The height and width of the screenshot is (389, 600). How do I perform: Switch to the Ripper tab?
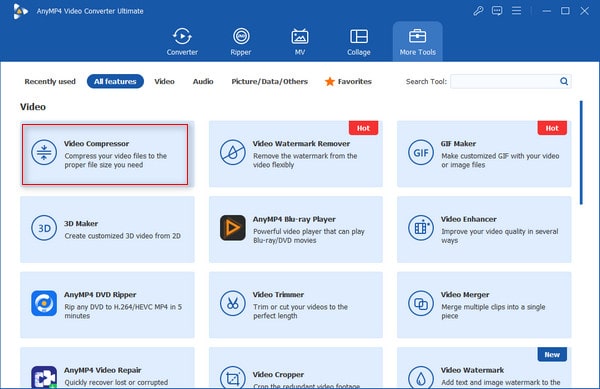(241, 42)
